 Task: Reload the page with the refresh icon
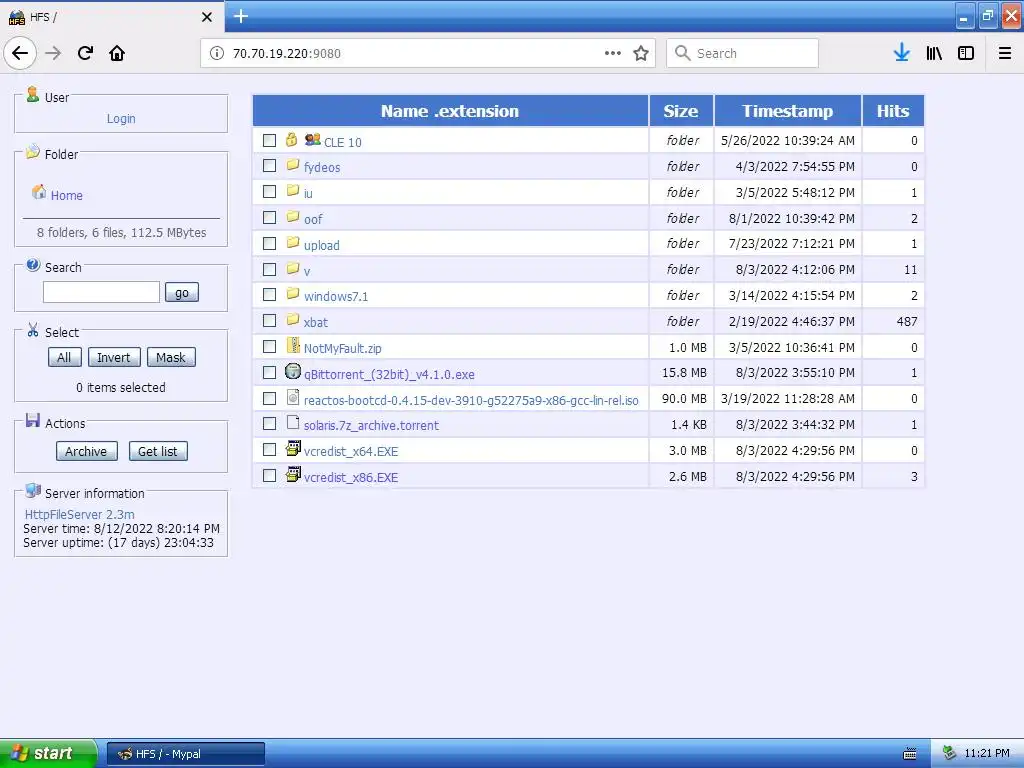pyautogui.click(x=85, y=53)
